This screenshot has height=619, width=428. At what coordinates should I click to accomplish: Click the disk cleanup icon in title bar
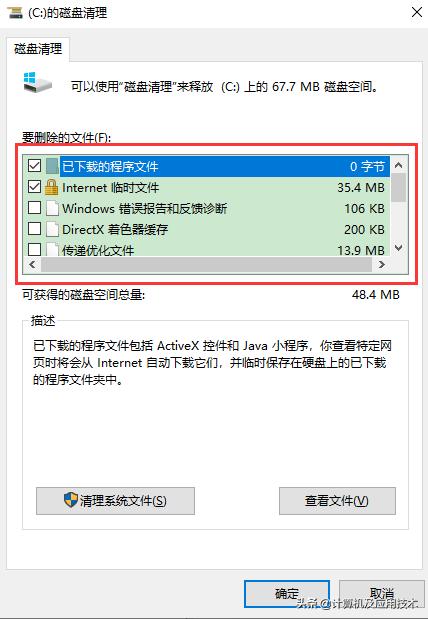[x=15, y=13]
